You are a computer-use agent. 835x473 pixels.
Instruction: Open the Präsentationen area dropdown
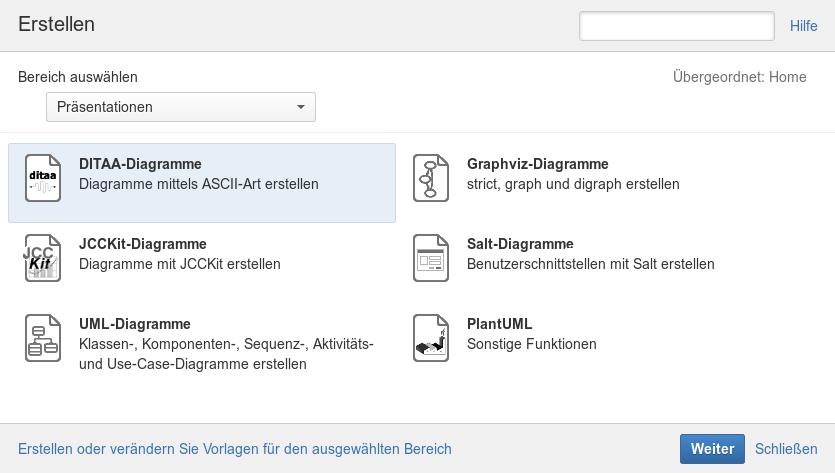click(180, 107)
